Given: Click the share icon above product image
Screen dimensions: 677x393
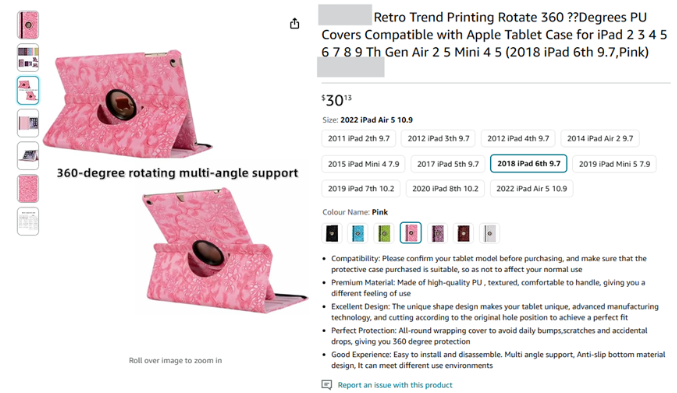Looking at the screenshot, I should [294, 23].
